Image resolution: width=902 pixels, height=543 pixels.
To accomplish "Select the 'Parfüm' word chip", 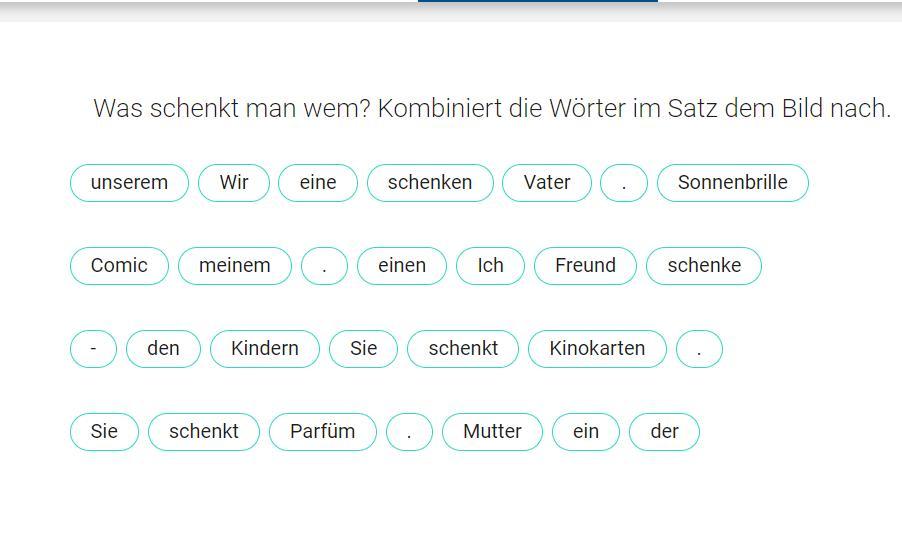I will pos(323,432).
